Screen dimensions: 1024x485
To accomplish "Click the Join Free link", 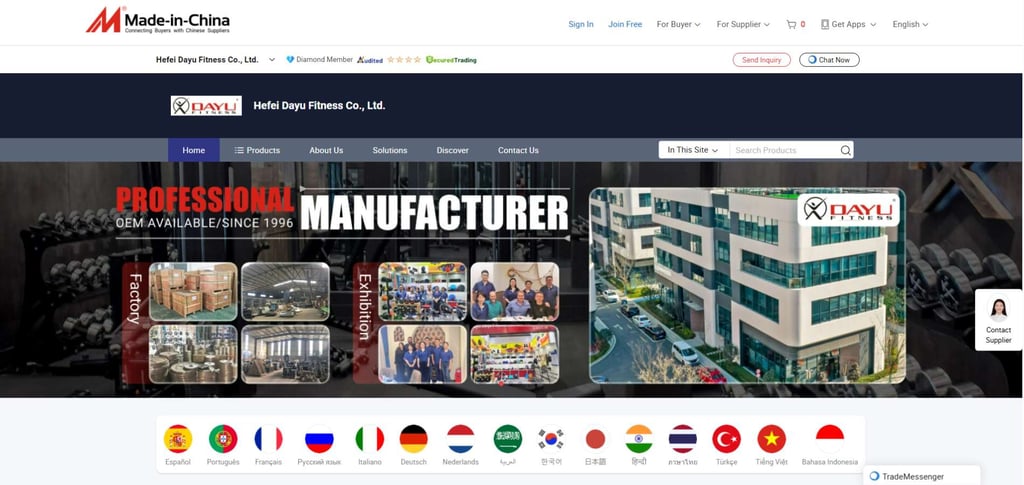I will coord(625,24).
